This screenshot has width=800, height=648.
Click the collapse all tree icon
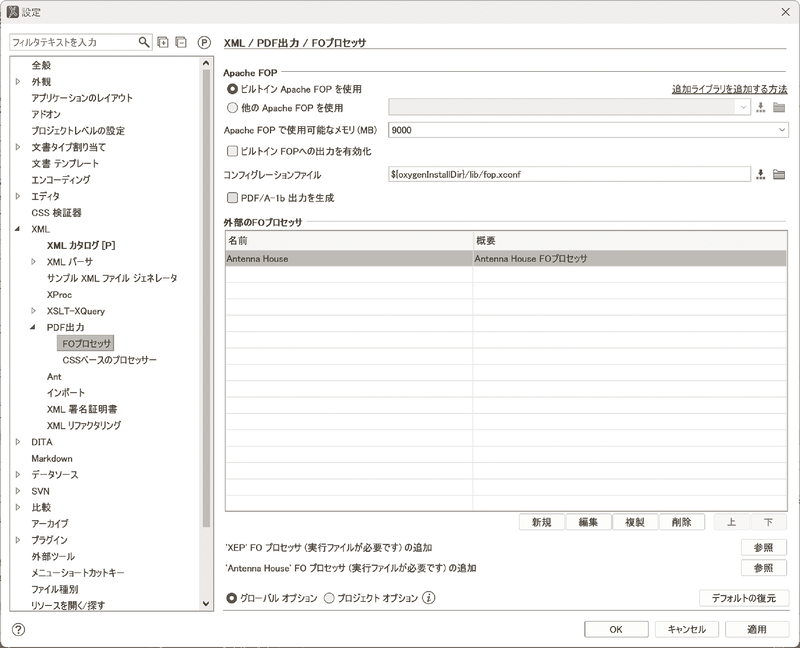pyautogui.click(x=181, y=42)
